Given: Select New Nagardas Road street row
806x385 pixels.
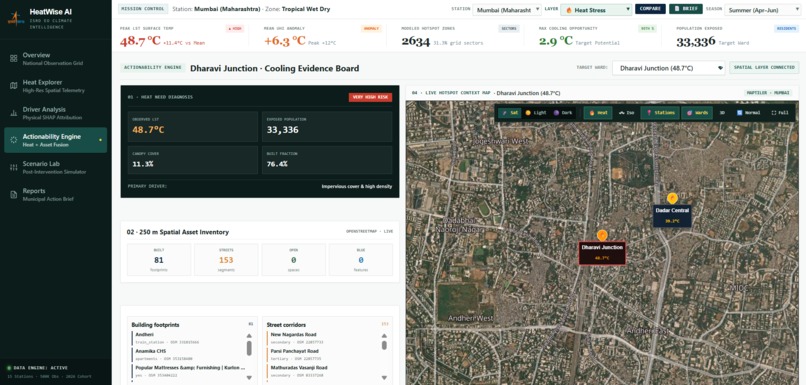Looking at the screenshot, I should pyautogui.click(x=322, y=338).
